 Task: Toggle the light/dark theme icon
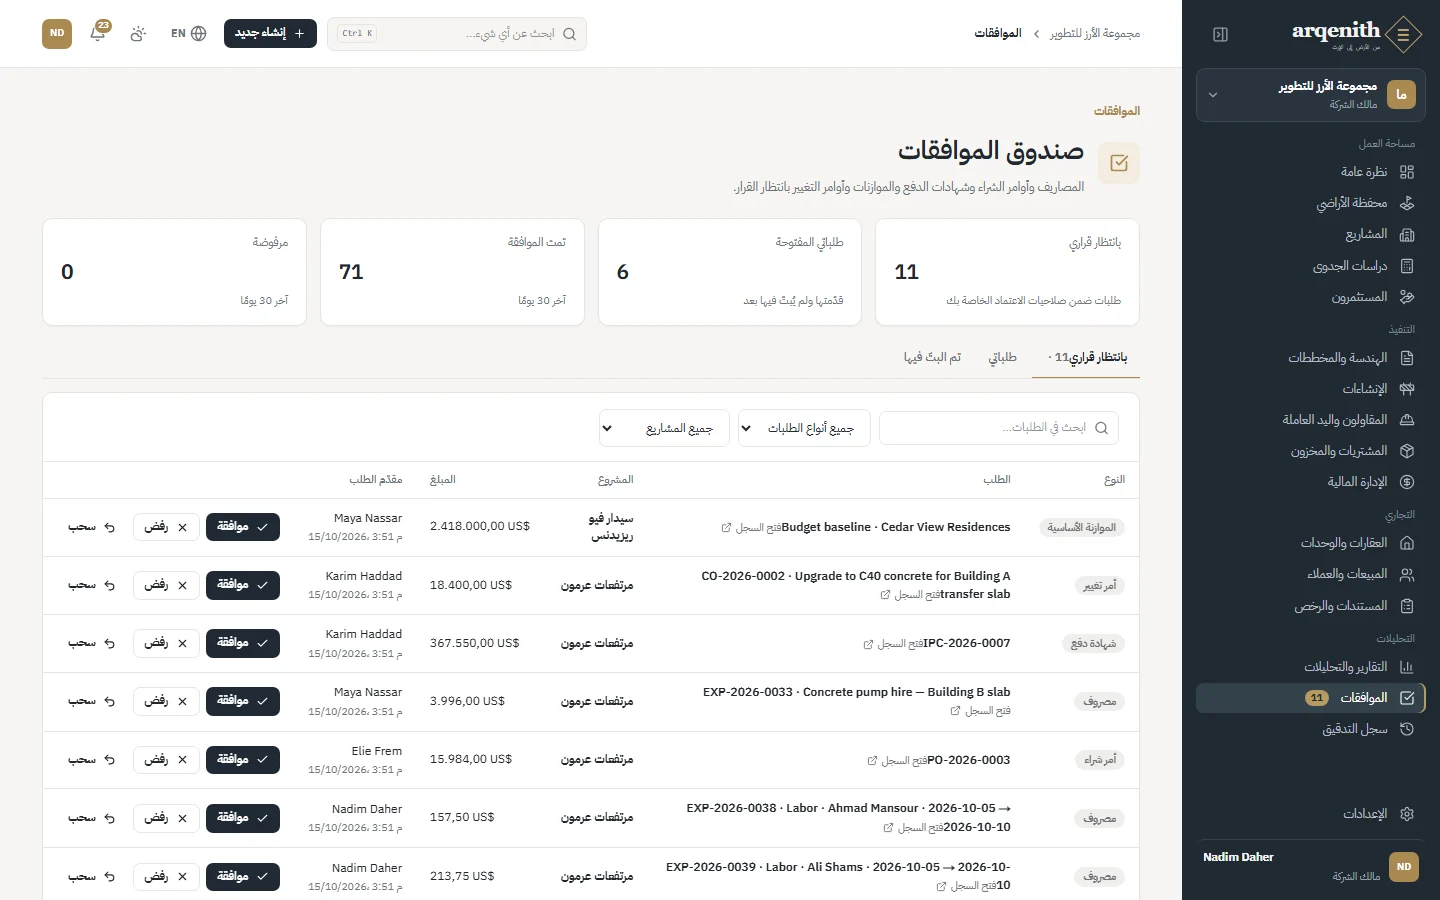(x=138, y=33)
